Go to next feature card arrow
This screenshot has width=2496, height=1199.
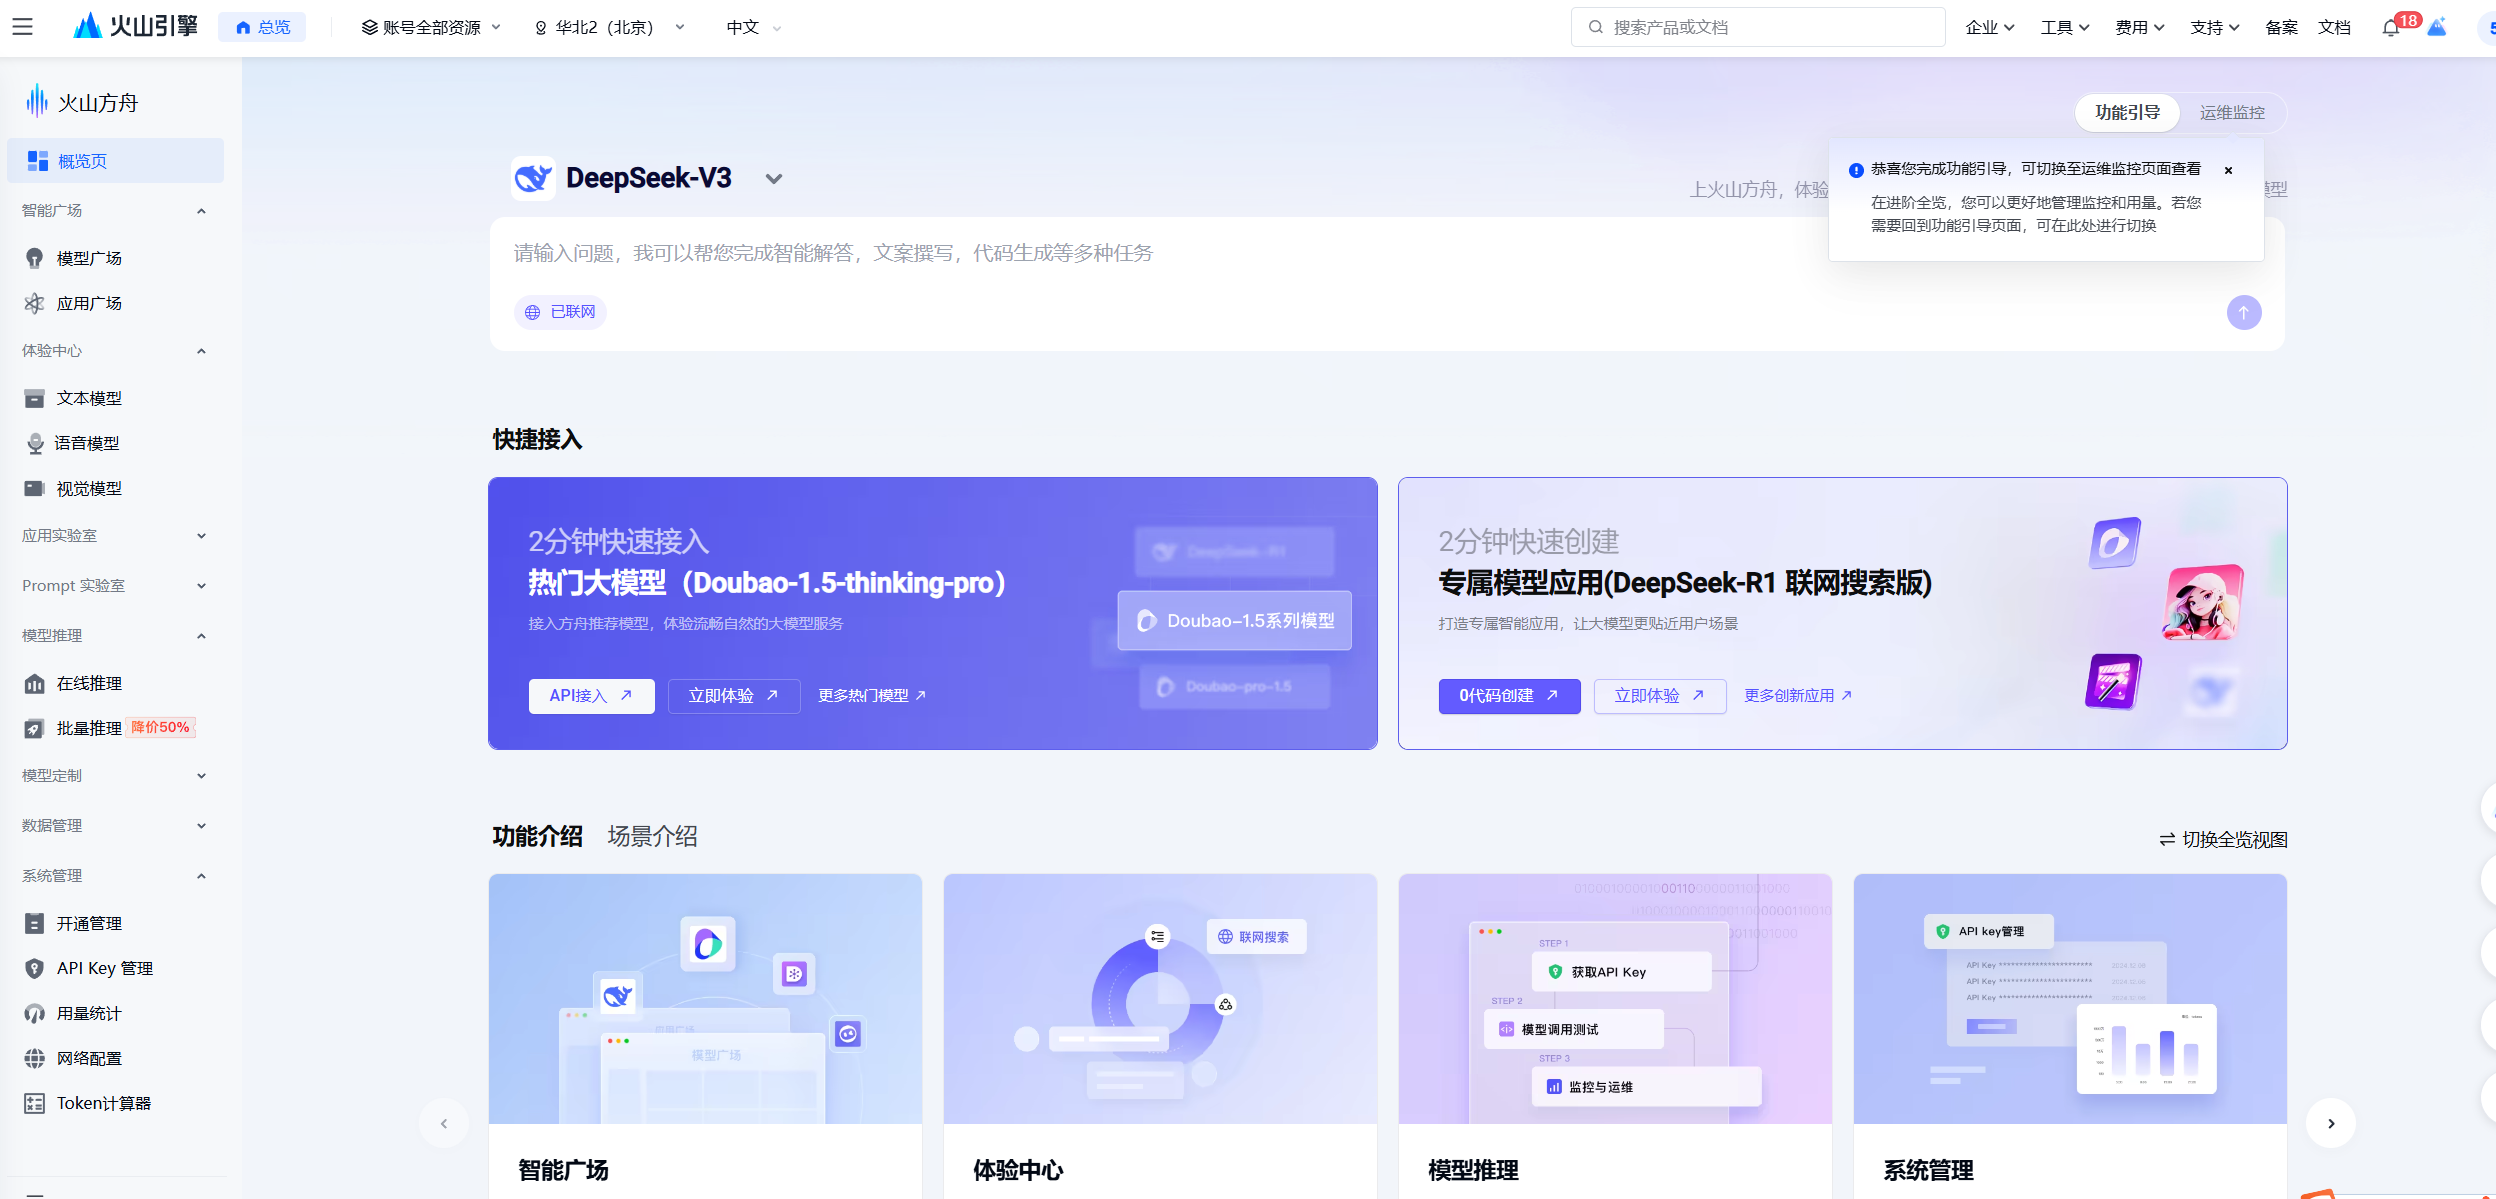point(2330,1123)
